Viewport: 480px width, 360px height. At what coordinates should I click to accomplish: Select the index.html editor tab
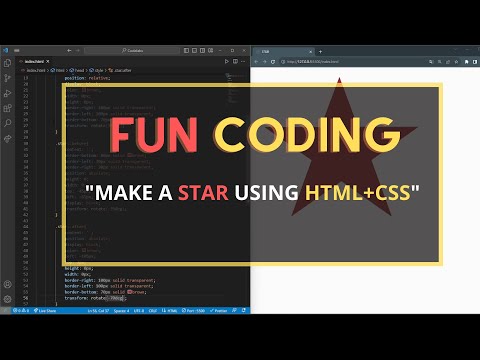click(34, 62)
